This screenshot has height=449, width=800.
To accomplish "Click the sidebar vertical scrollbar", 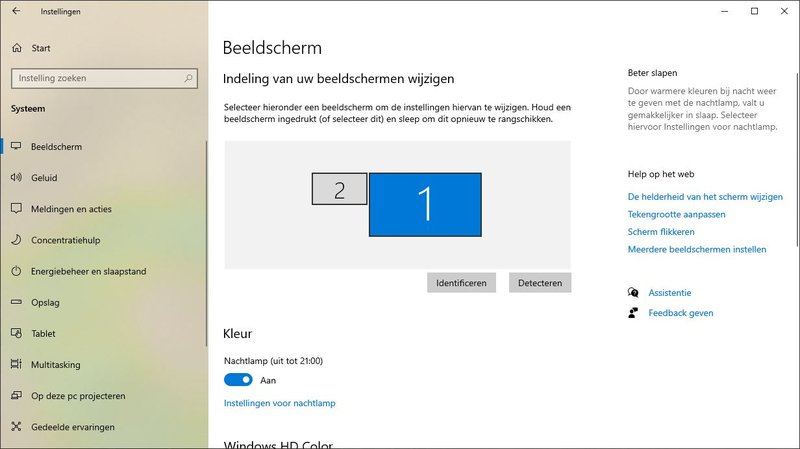I will click(206, 244).
